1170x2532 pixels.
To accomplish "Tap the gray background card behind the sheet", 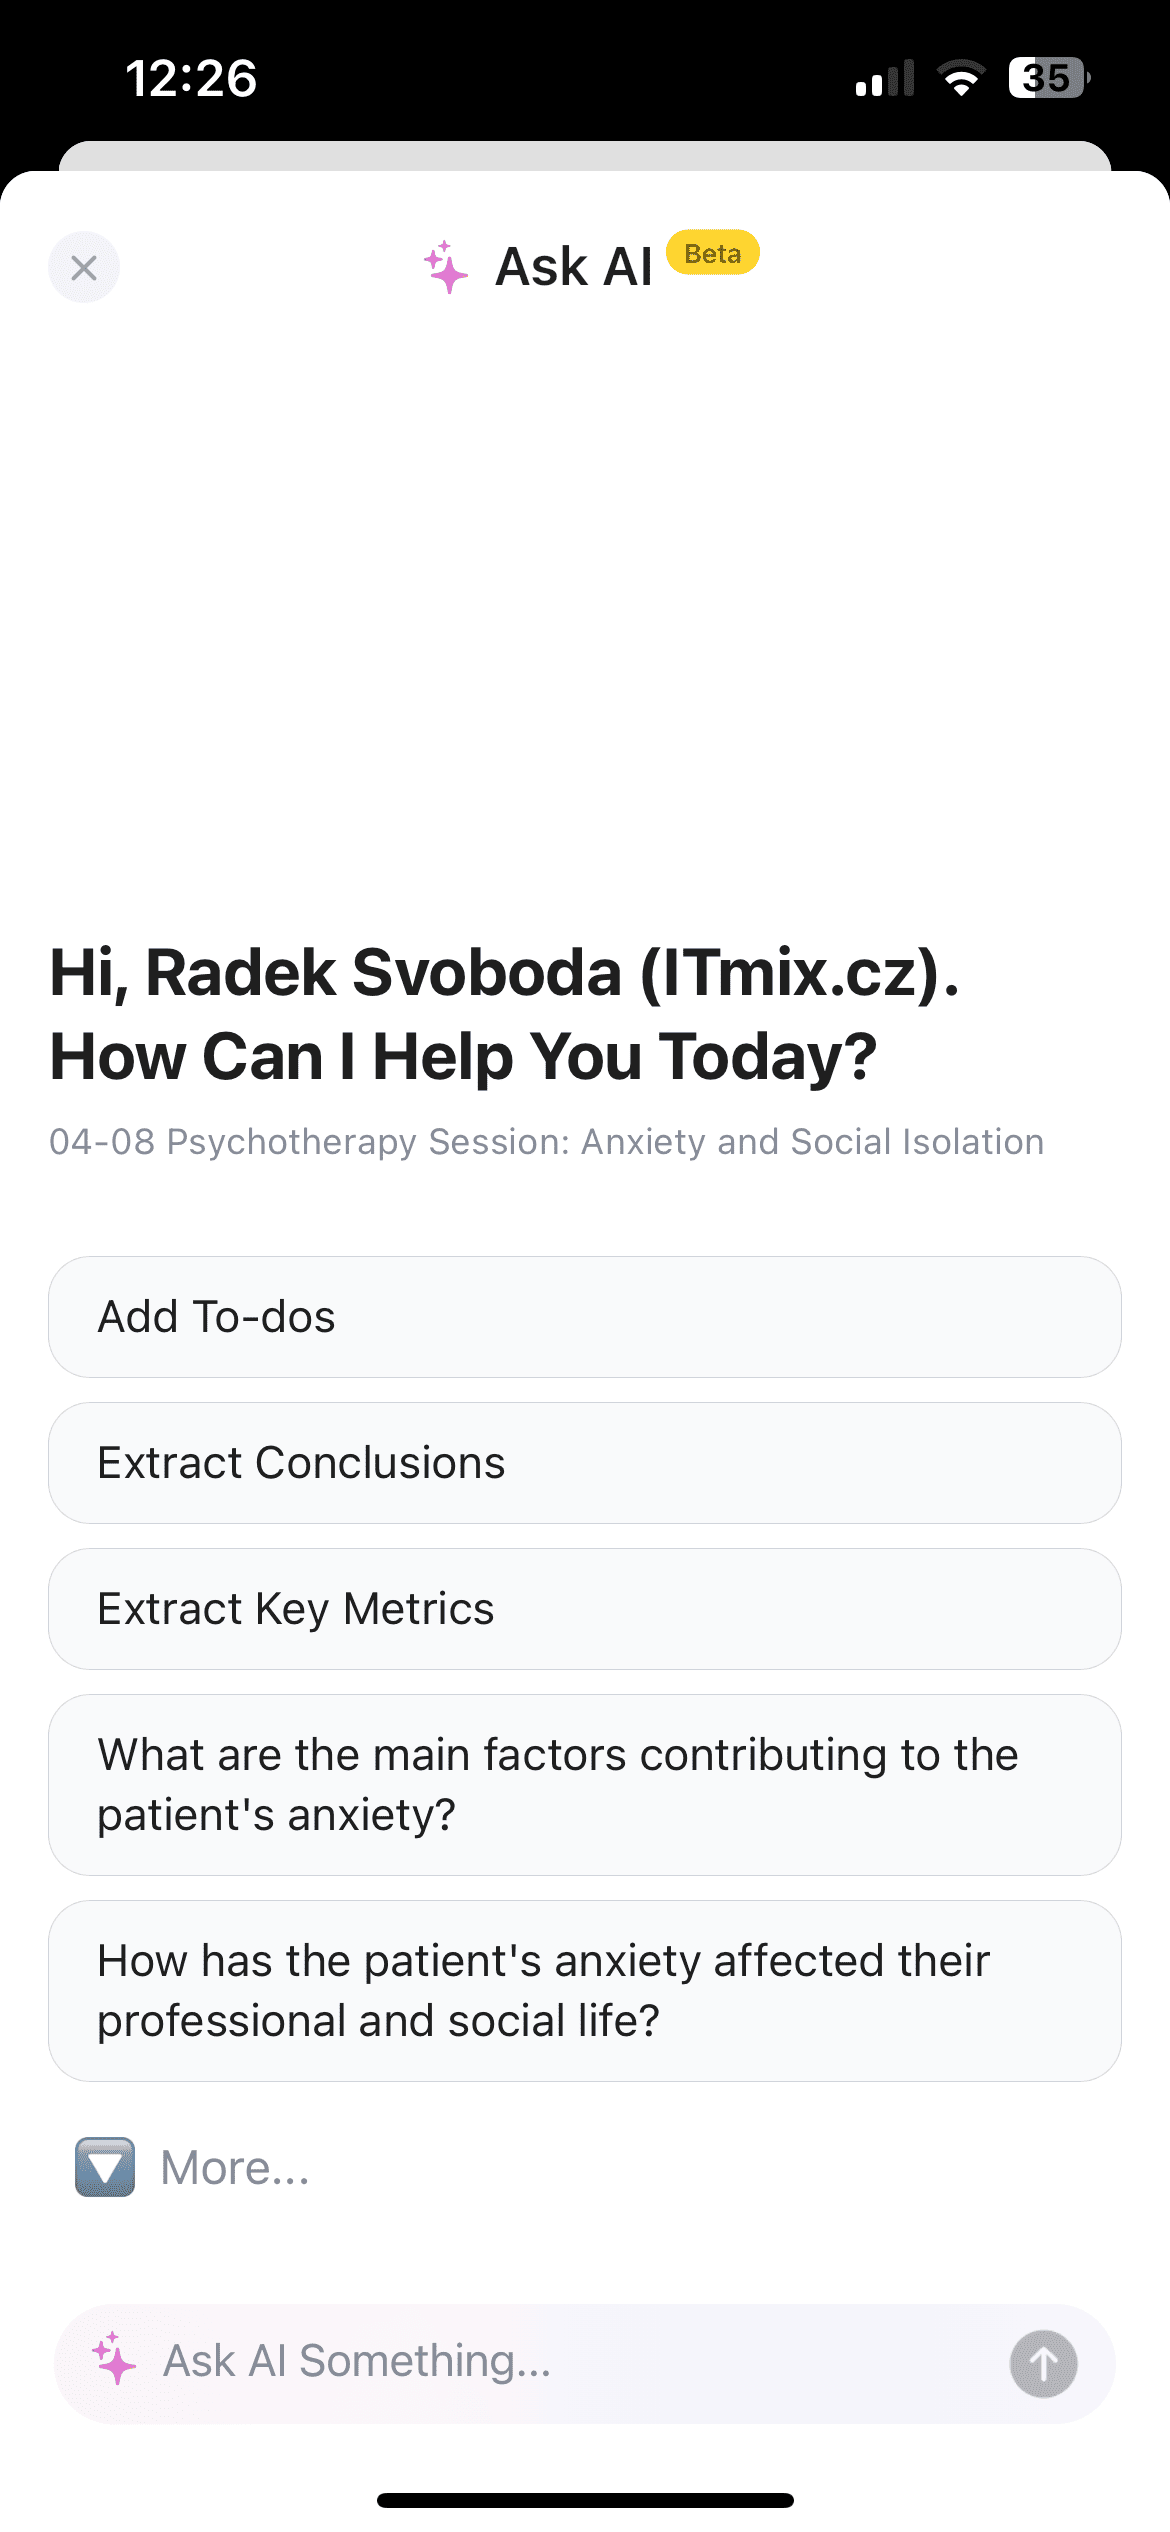I will [x=585, y=155].
